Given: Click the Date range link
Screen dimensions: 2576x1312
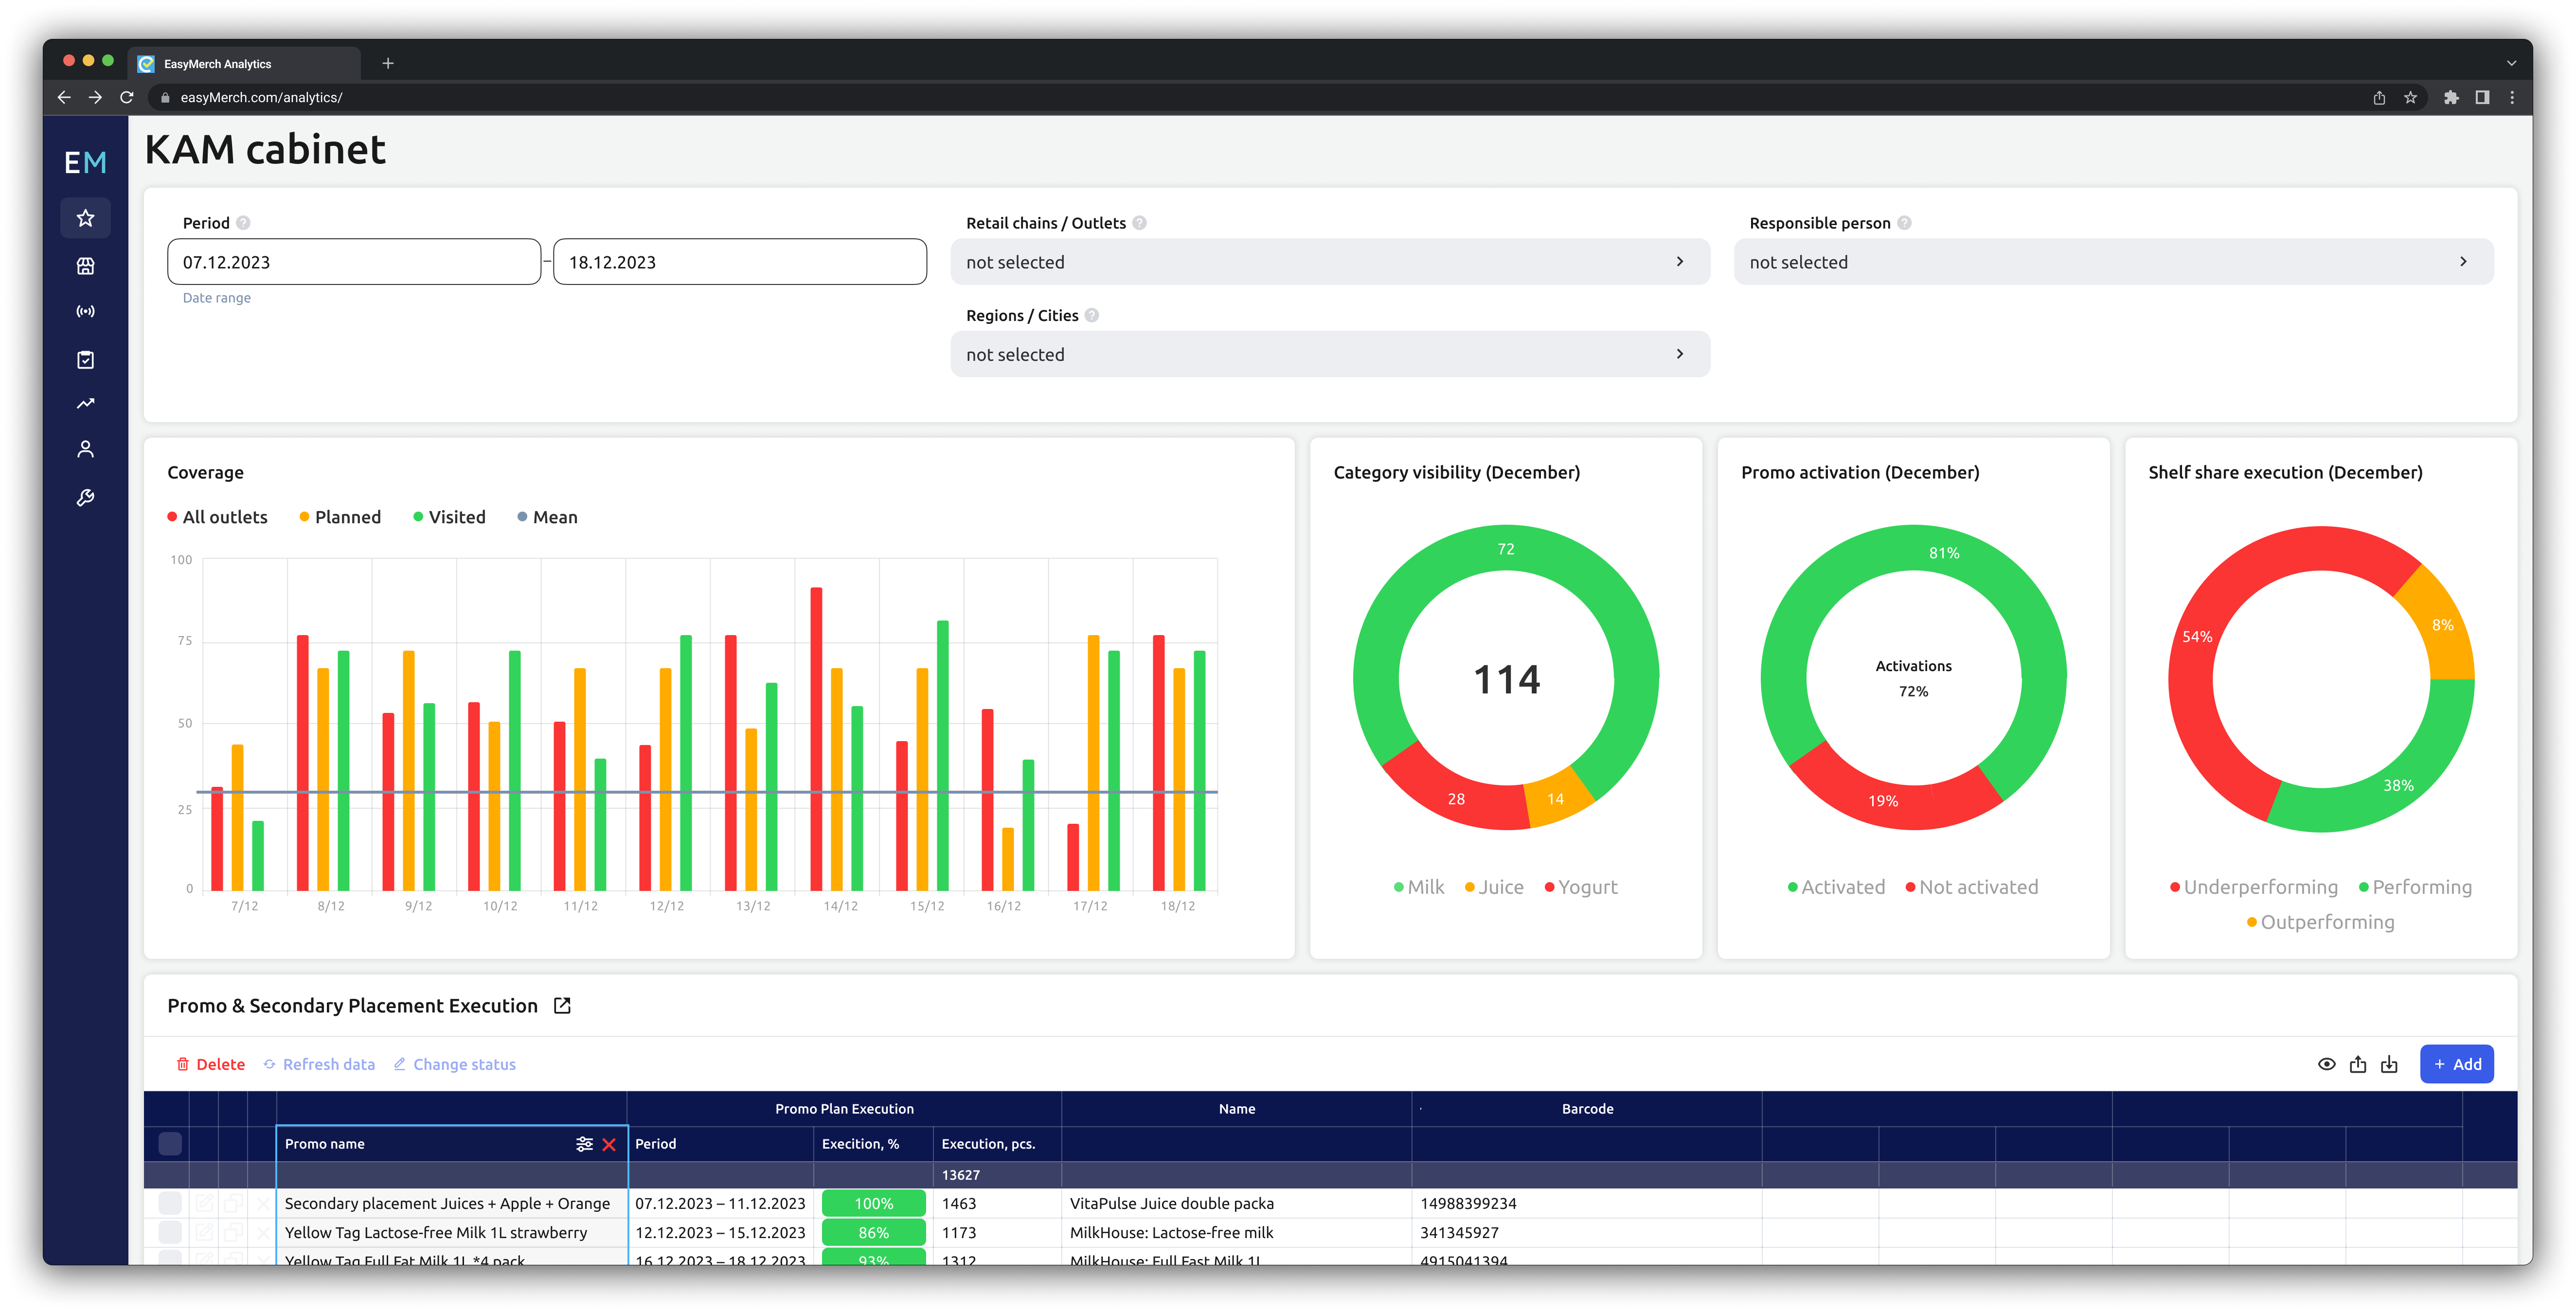Looking at the screenshot, I should 216,298.
